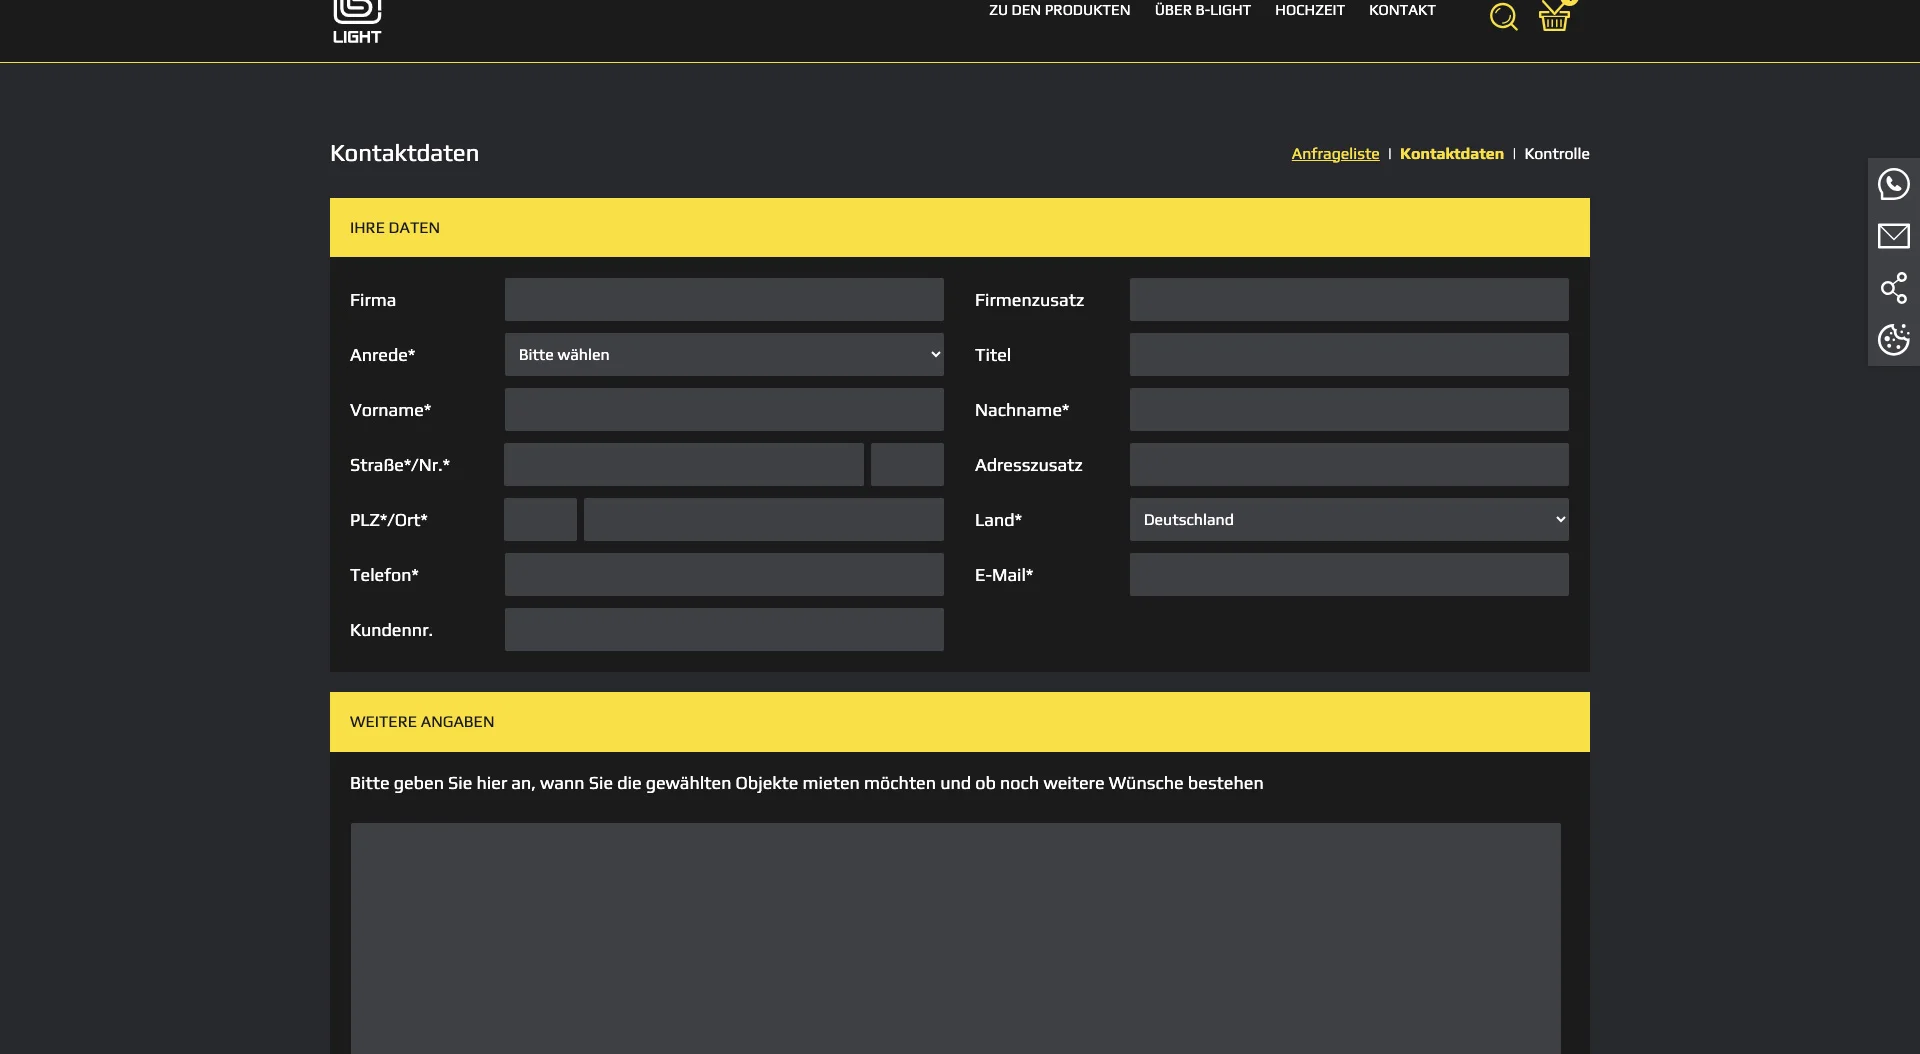
Task: Click the email envelope sidebar icon
Action: [1893, 236]
